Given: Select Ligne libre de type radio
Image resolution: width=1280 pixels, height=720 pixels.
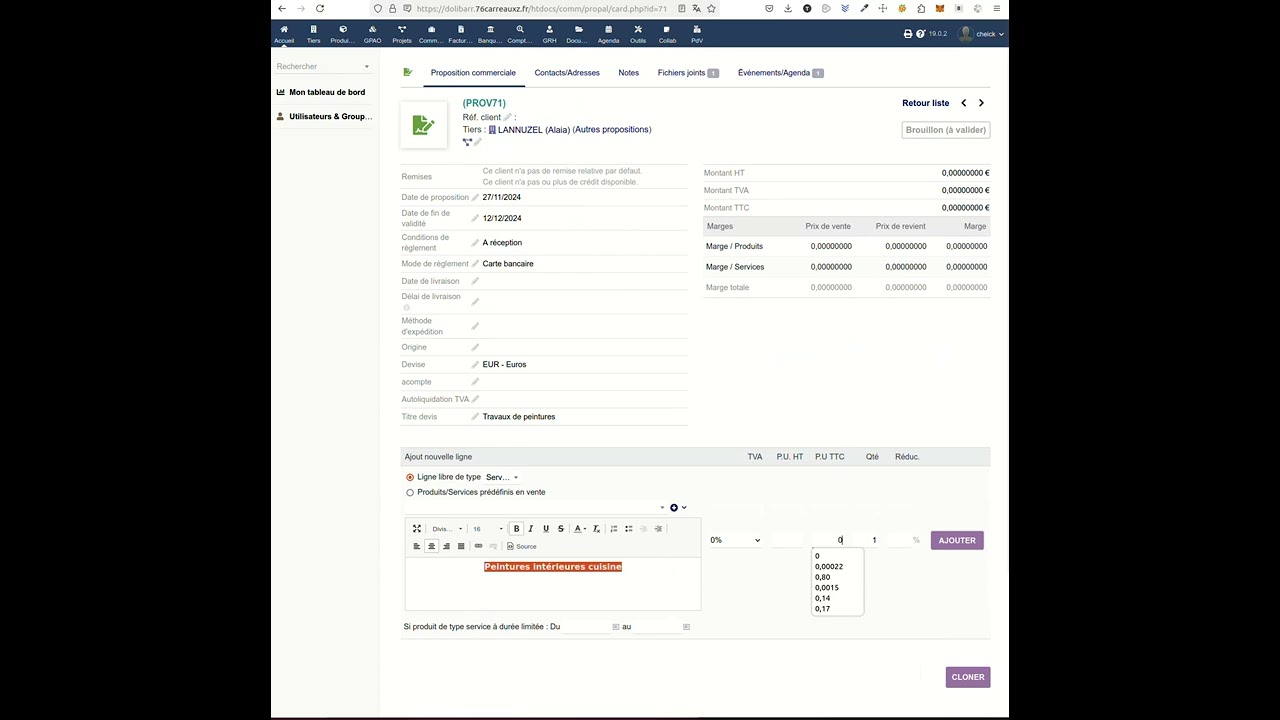Looking at the screenshot, I should 410,478.
